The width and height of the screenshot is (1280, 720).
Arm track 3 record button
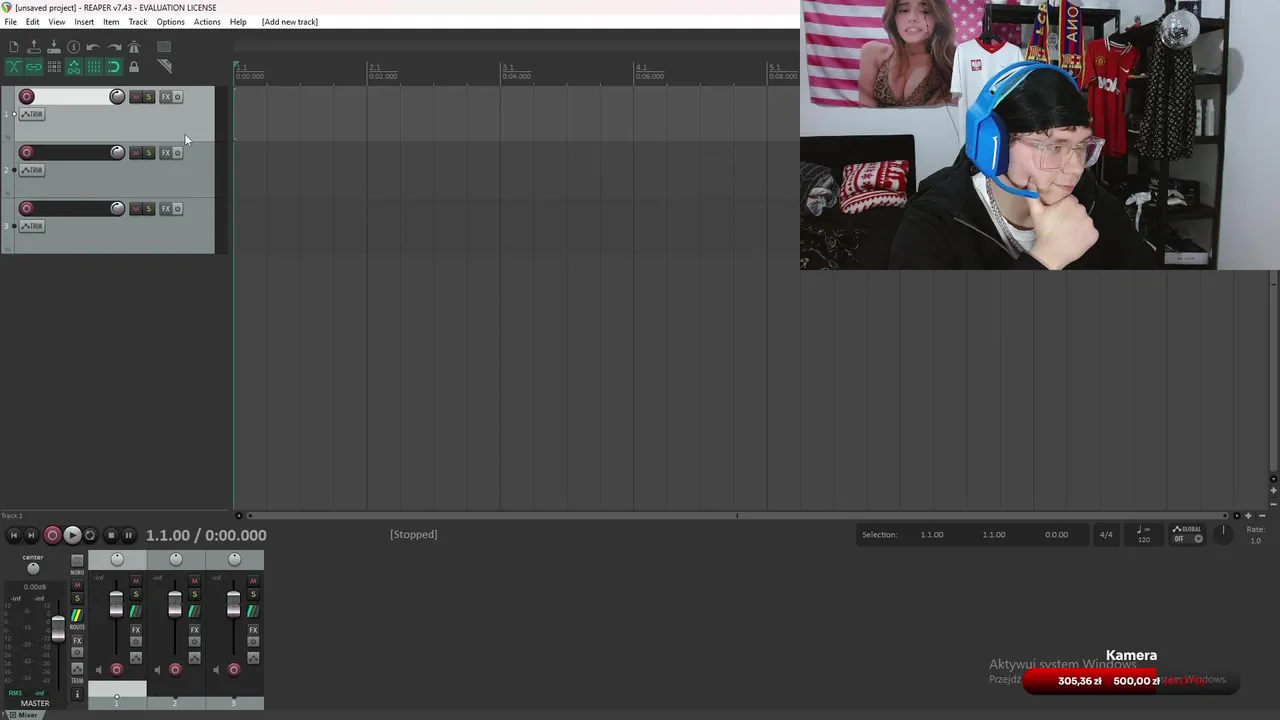point(27,208)
